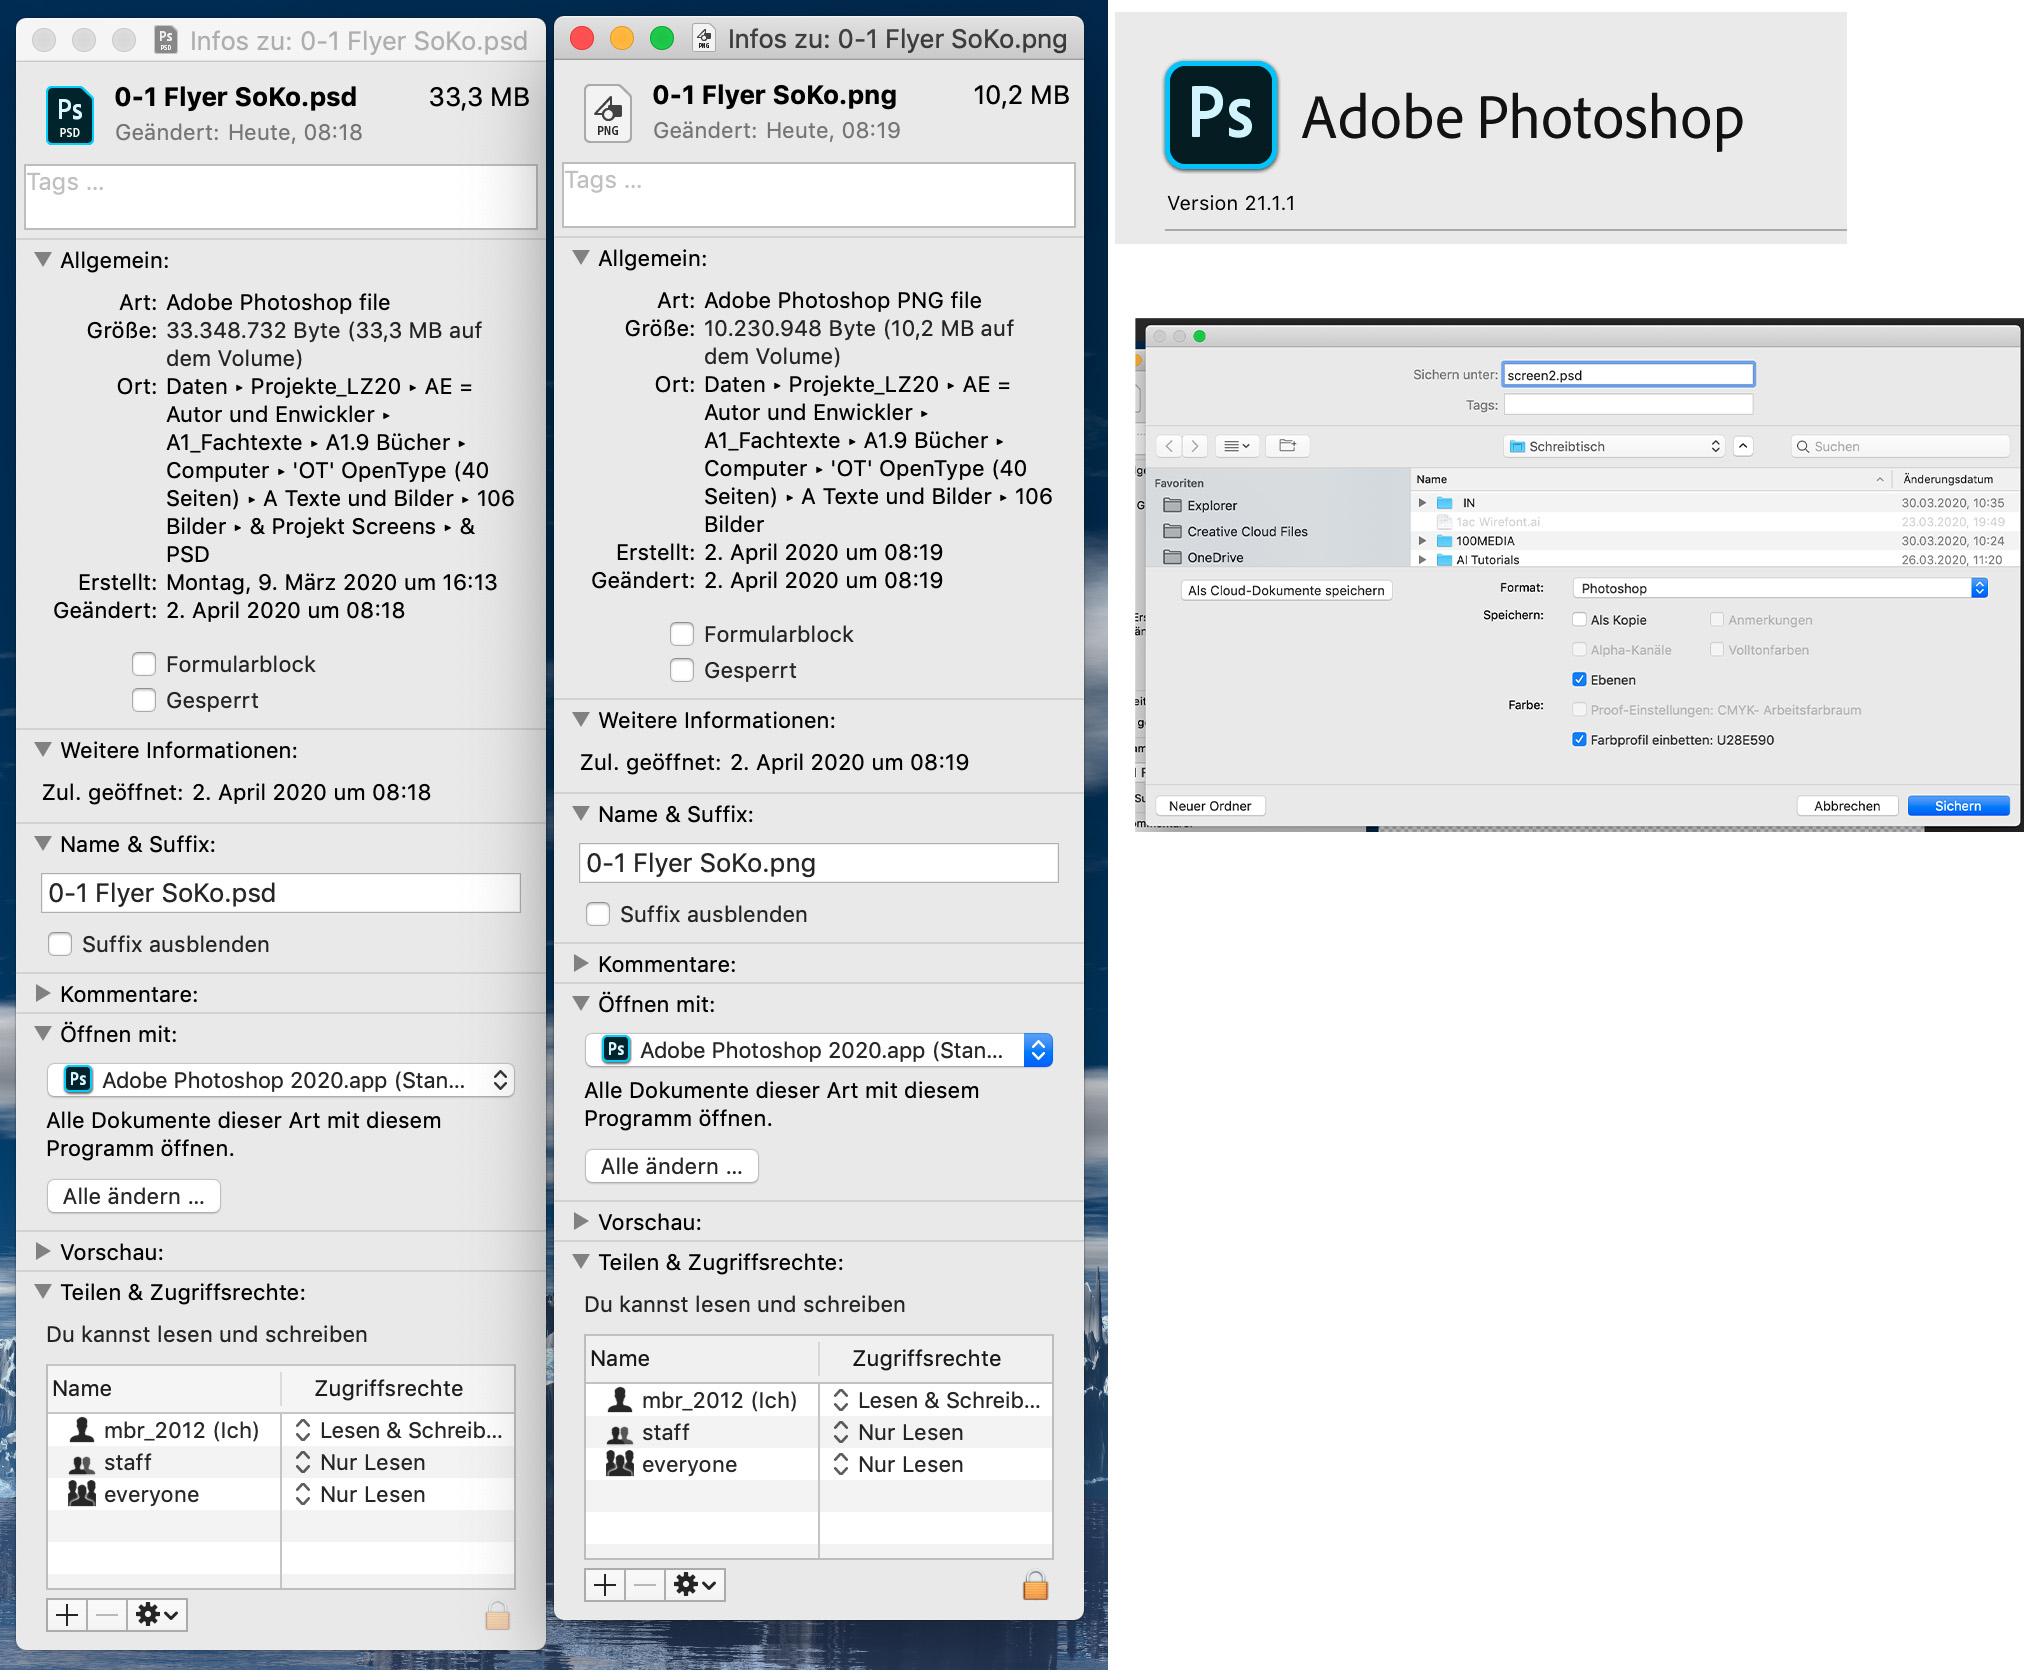Click the mbr_2012 user icon in PNG permissions
The height and width of the screenshot is (1670, 2024).
click(x=620, y=1400)
